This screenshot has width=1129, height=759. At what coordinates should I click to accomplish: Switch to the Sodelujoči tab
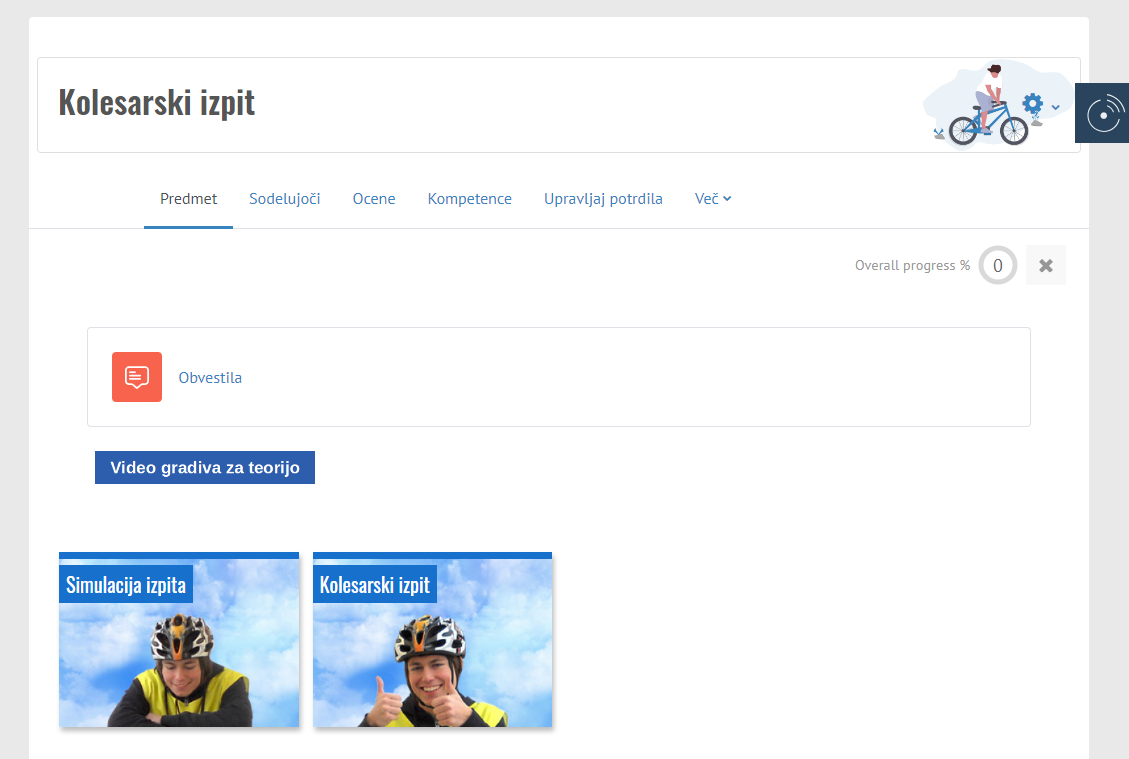(284, 199)
